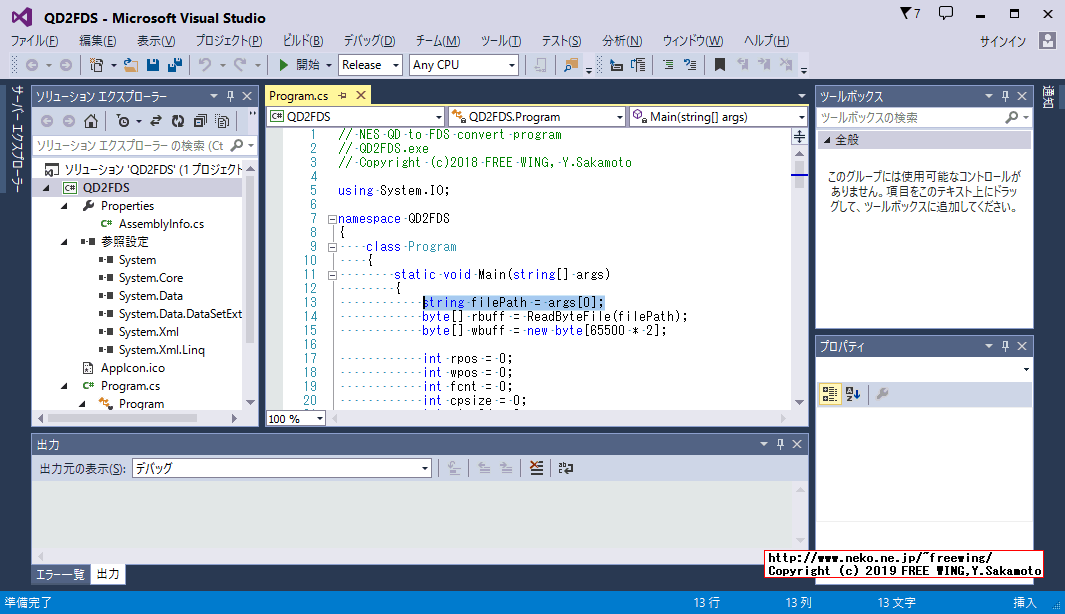Toggle alphabetical sort in the Properties panel
The width and height of the screenshot is (1065, 614).
853,394
